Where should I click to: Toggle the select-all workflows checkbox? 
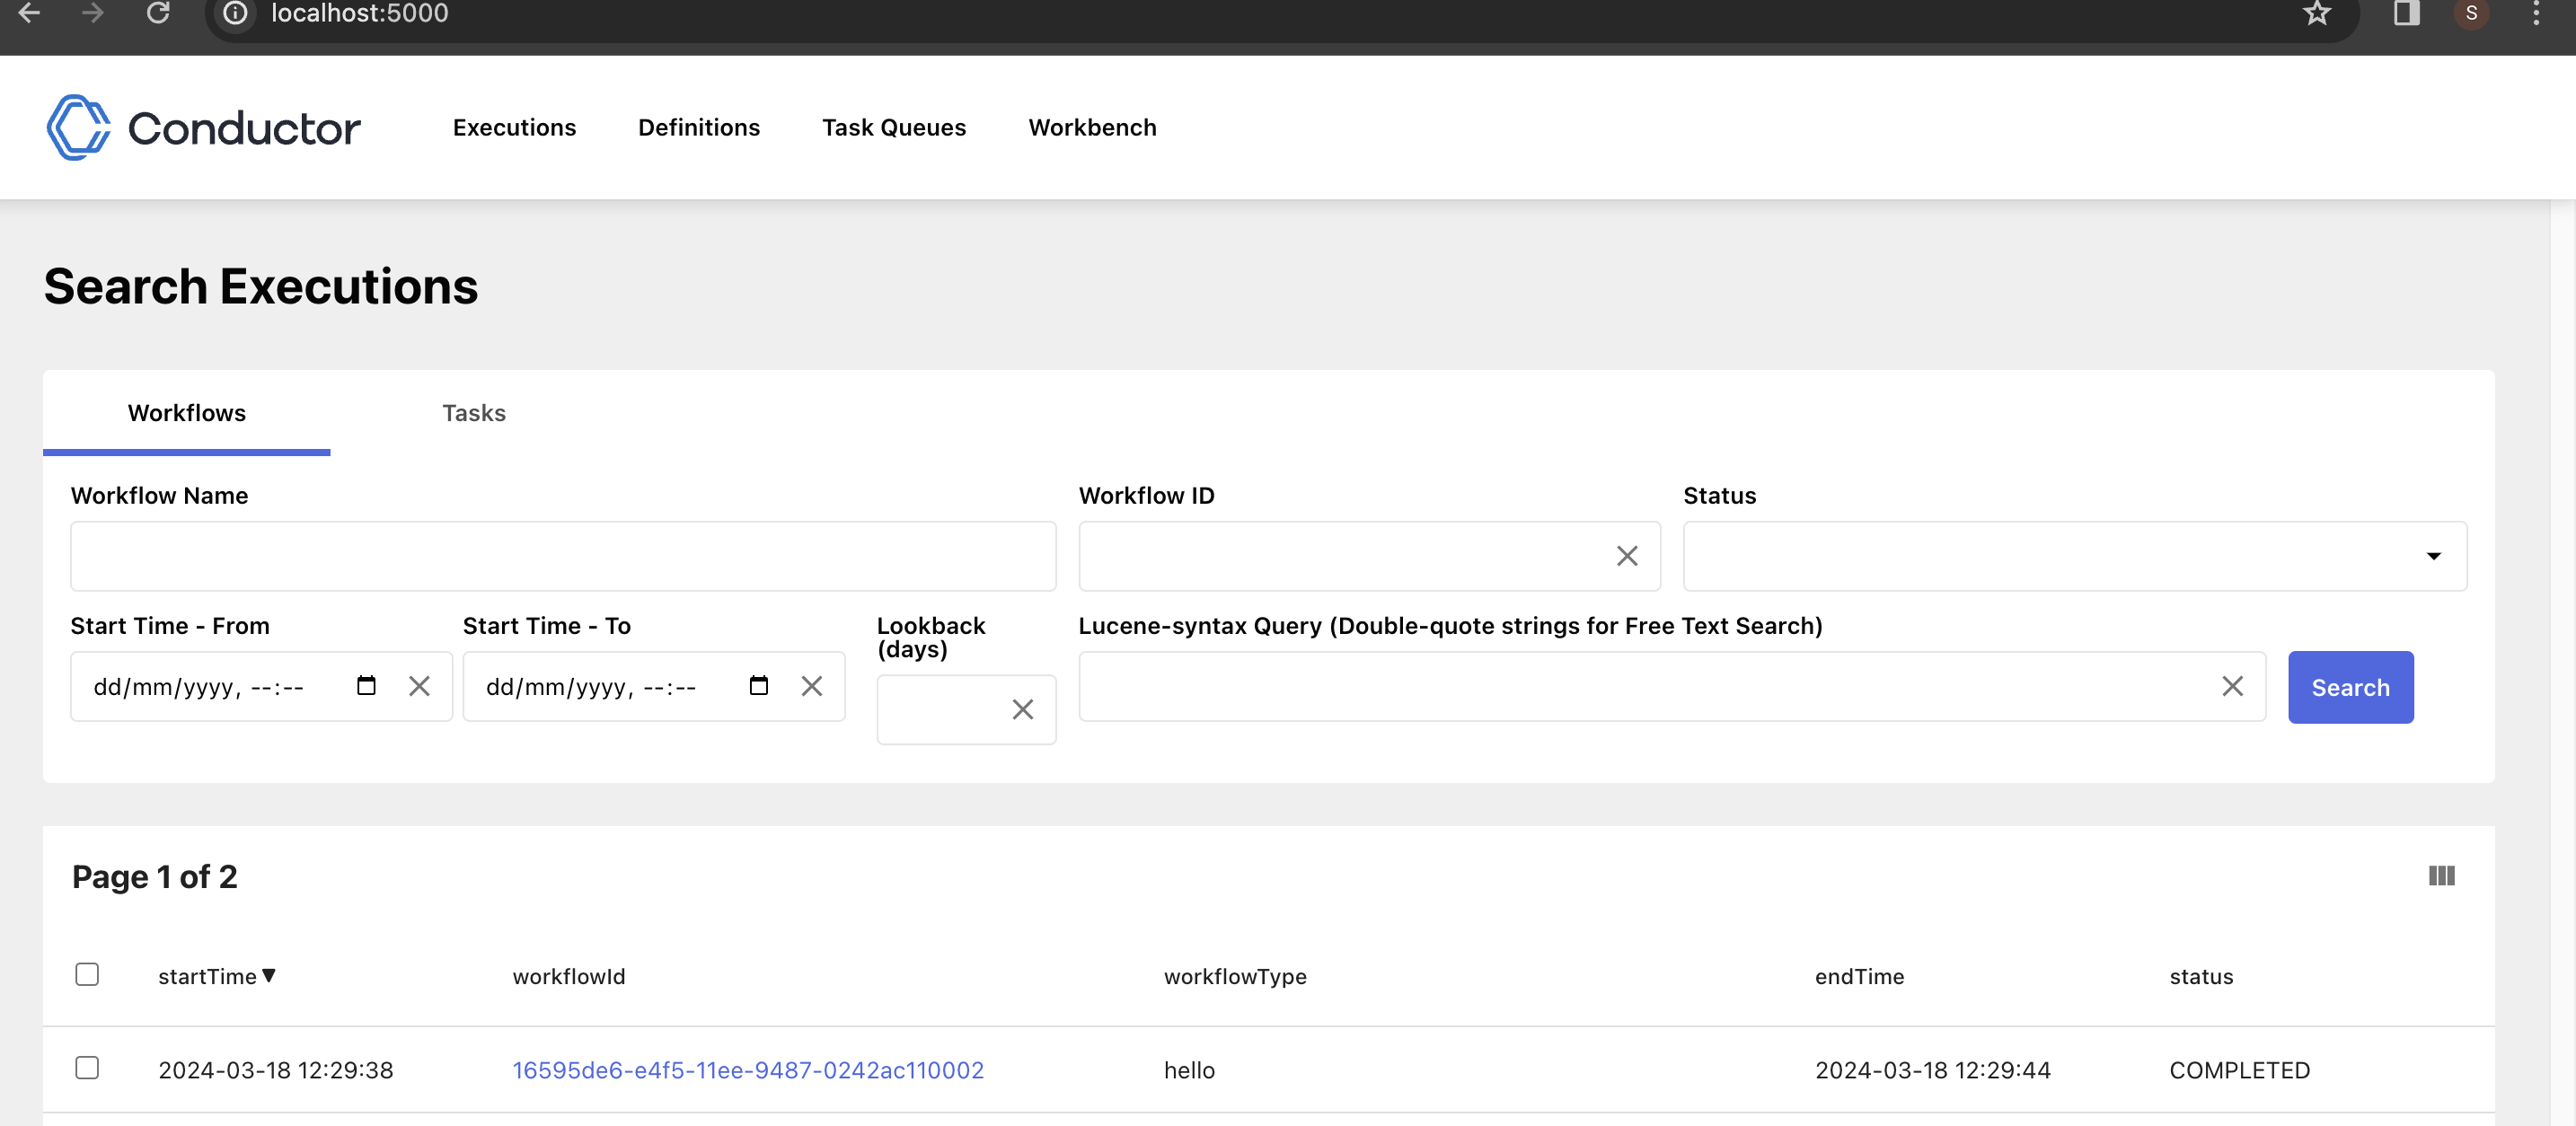[87, 973]
